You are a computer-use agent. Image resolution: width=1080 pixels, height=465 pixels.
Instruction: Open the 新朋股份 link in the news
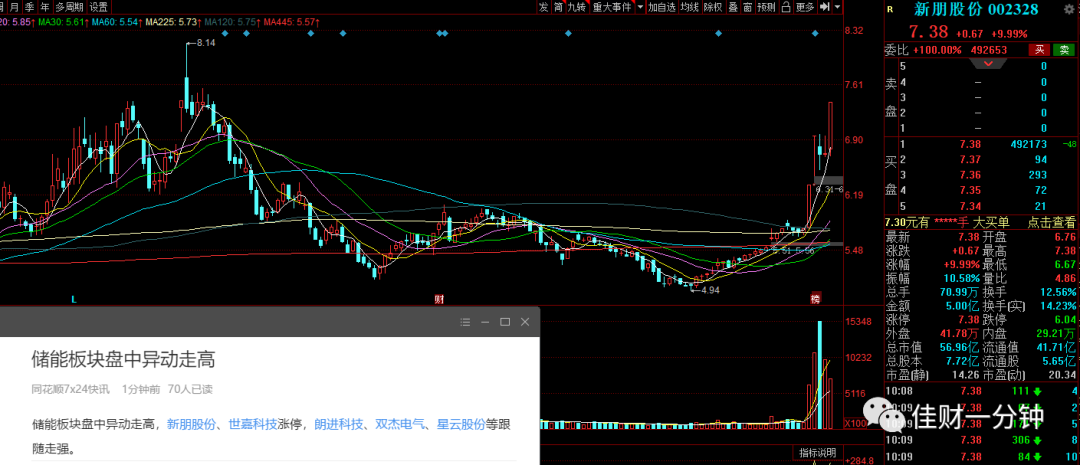pos(191,424)
